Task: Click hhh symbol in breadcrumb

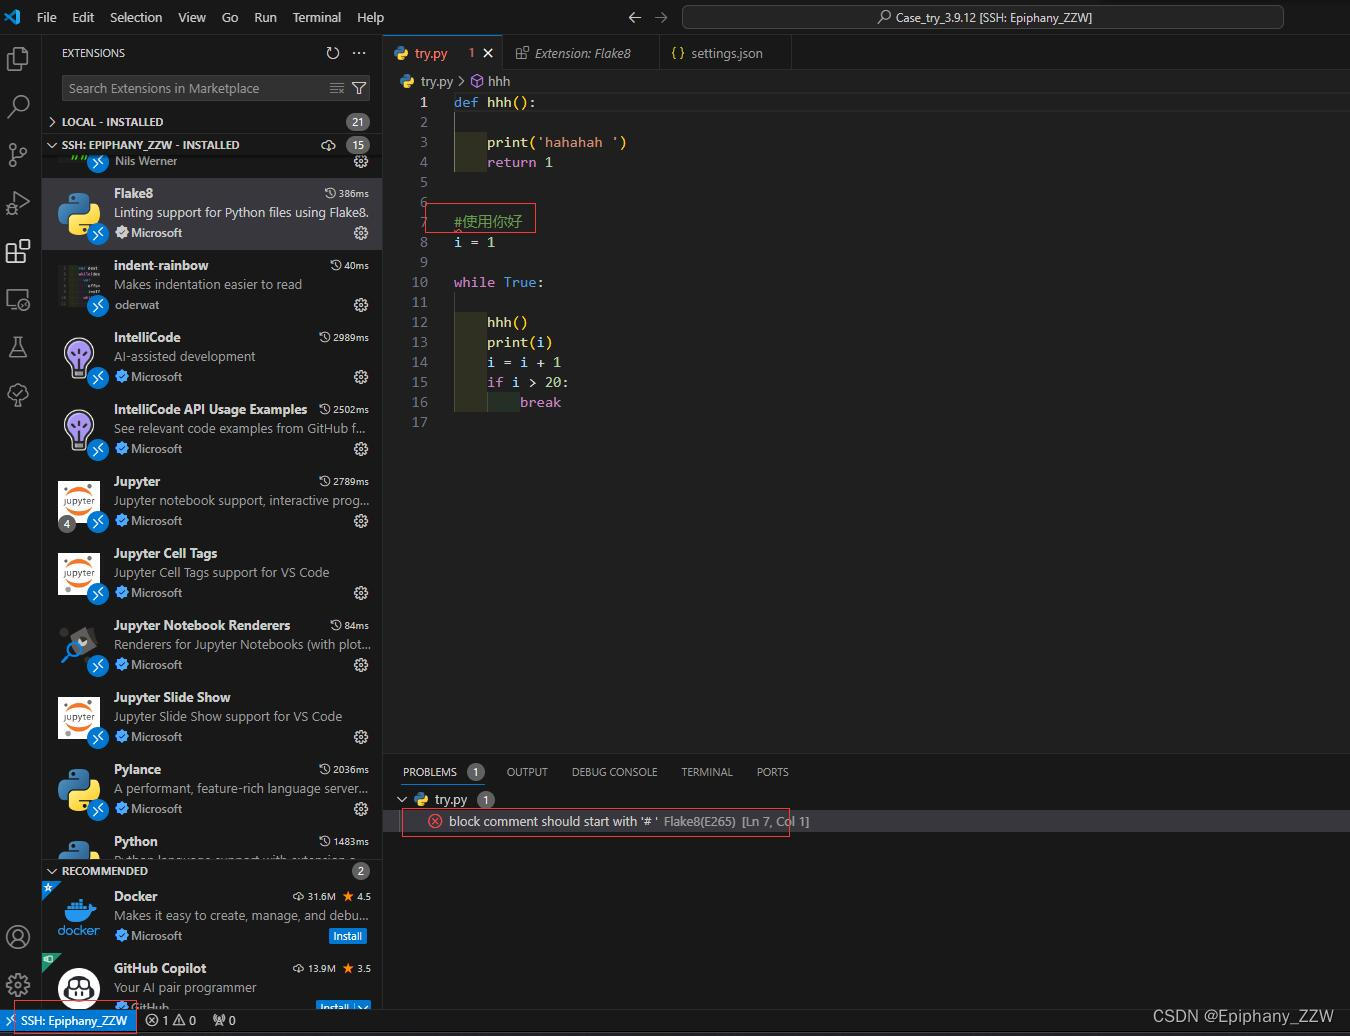Action: coord(491,81)
